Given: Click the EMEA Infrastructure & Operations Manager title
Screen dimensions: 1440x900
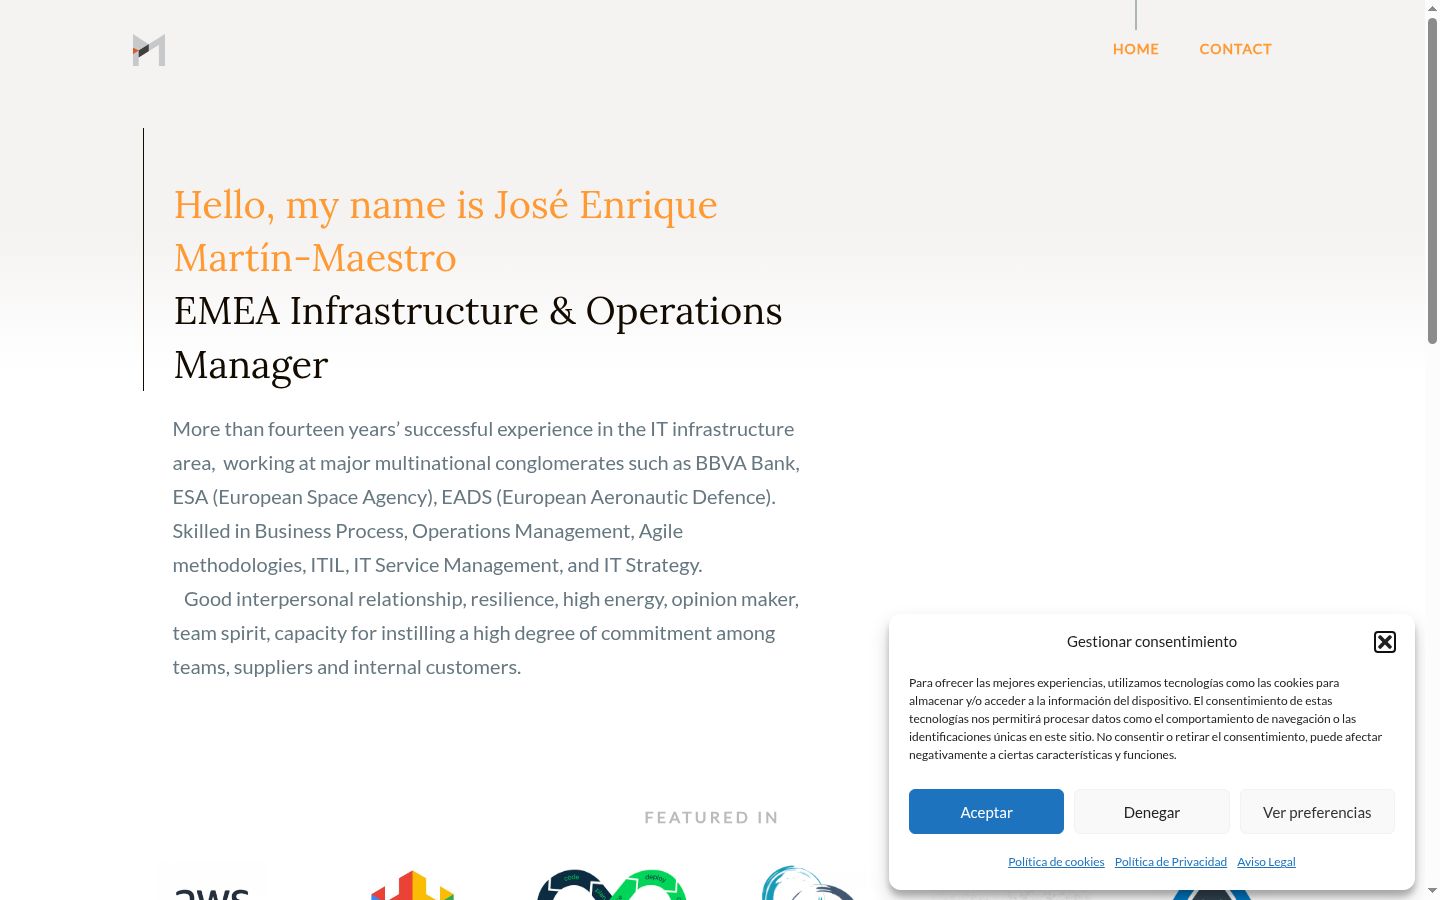Looking at the screenshot, I should point(478,338).
